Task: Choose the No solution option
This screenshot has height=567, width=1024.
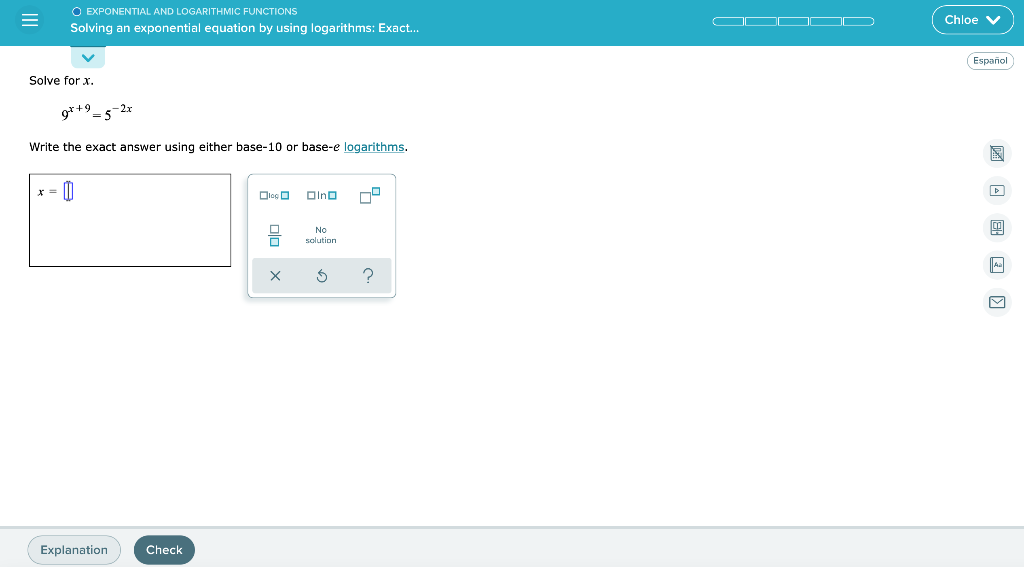Action: click(321, 235)
